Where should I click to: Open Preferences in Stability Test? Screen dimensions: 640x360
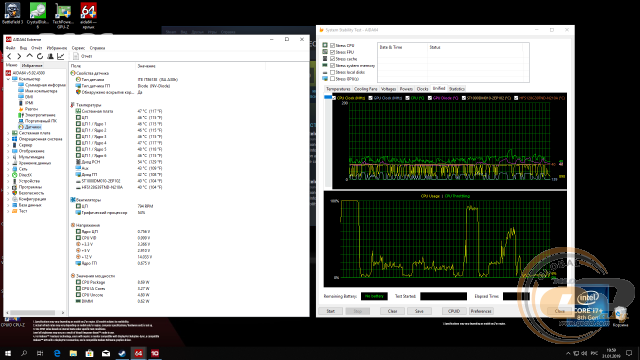click(481, 311)
